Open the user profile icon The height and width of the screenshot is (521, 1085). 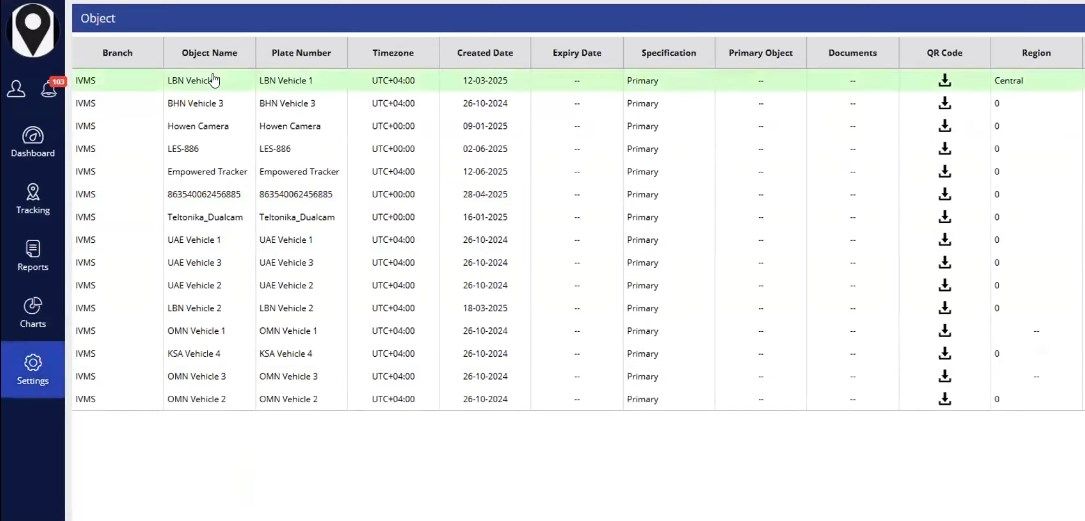click(x=16, y=89)
